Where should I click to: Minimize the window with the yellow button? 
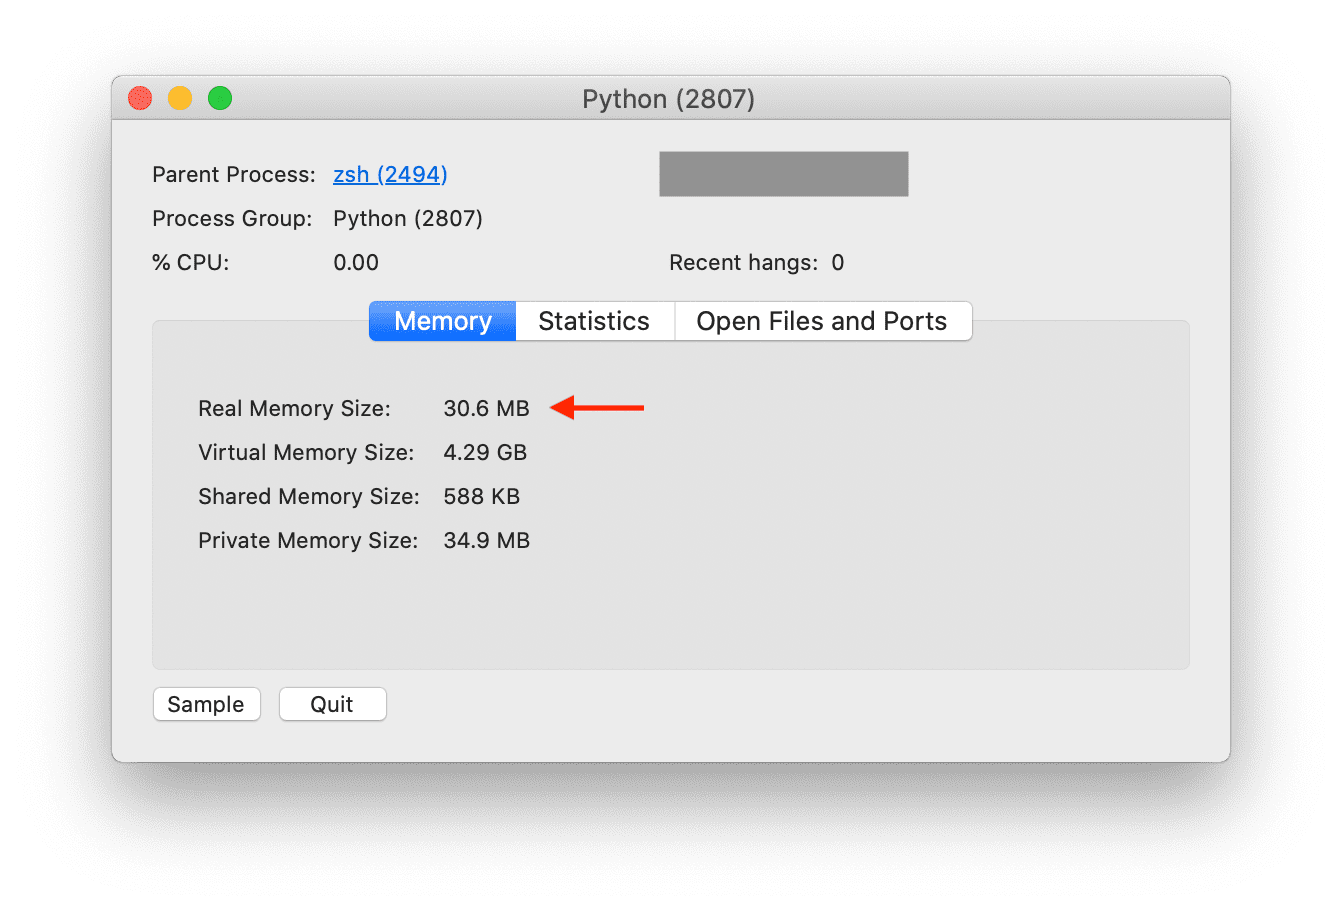click(x=180, y=98)
